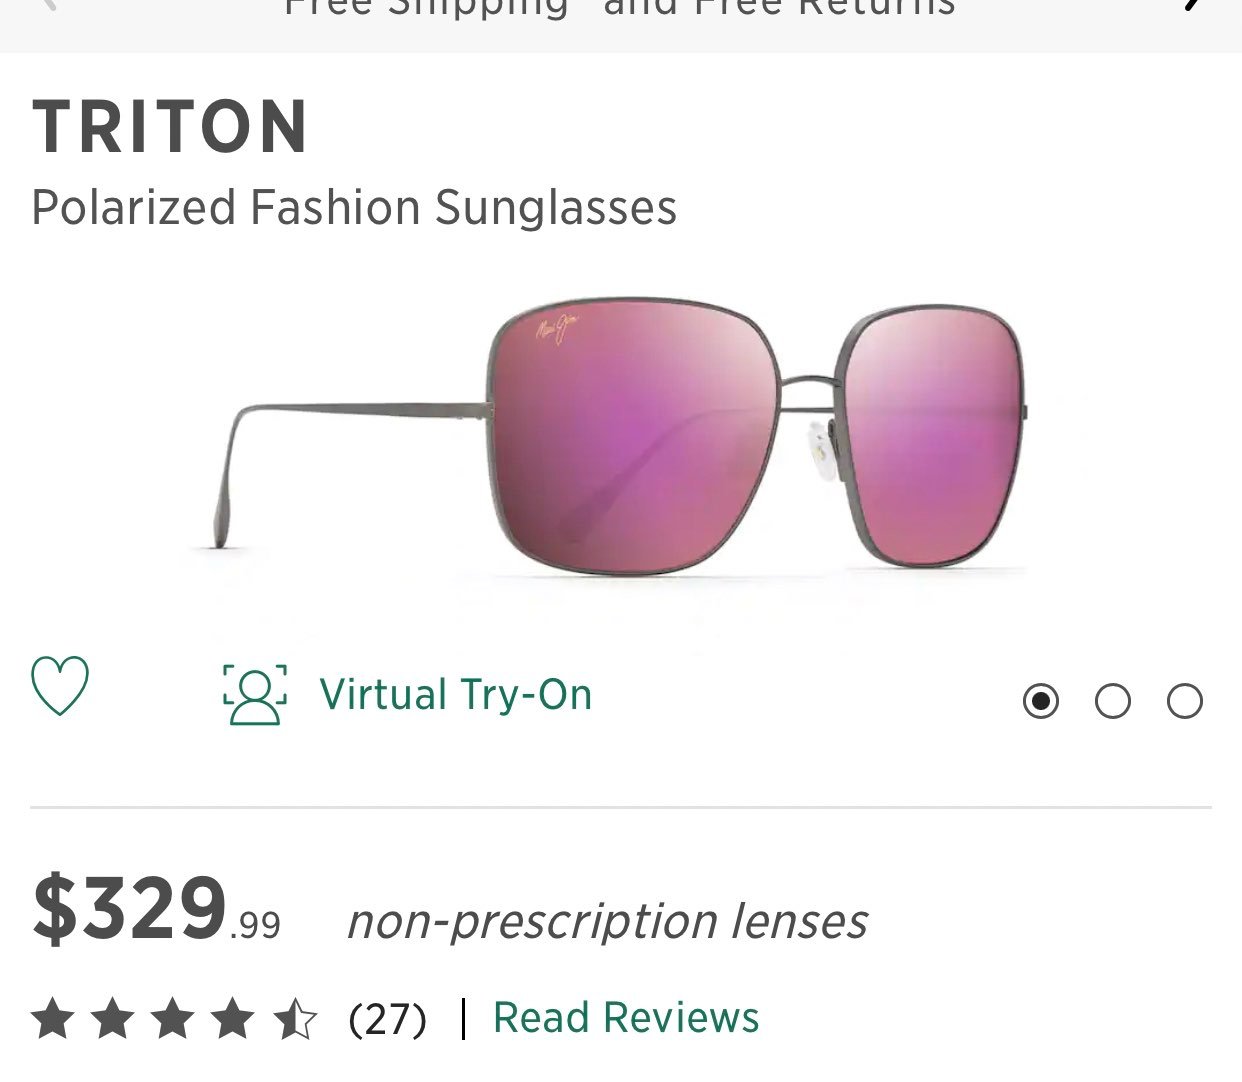Click the Virtual Try-On text link

(x=456, y=695)
